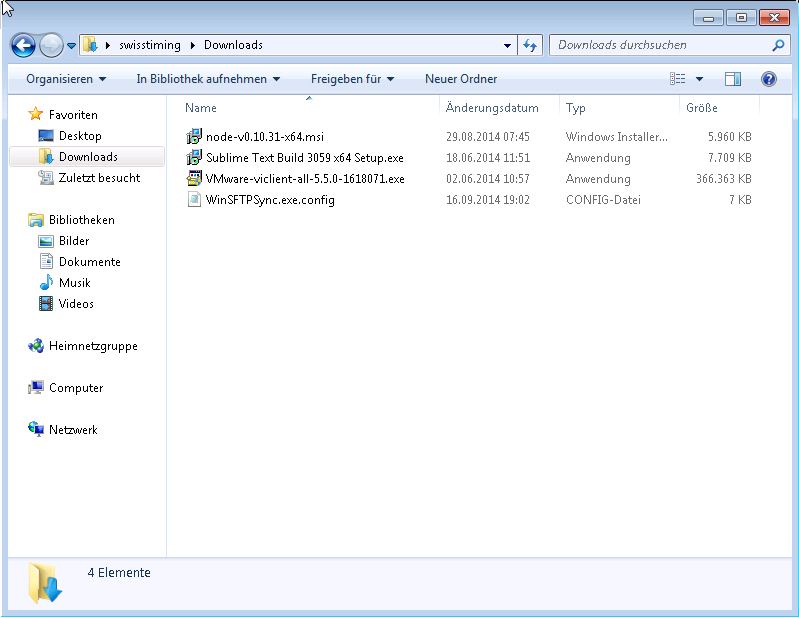
Task: Open Help with the question mark icon
Action: coord(768,79)
